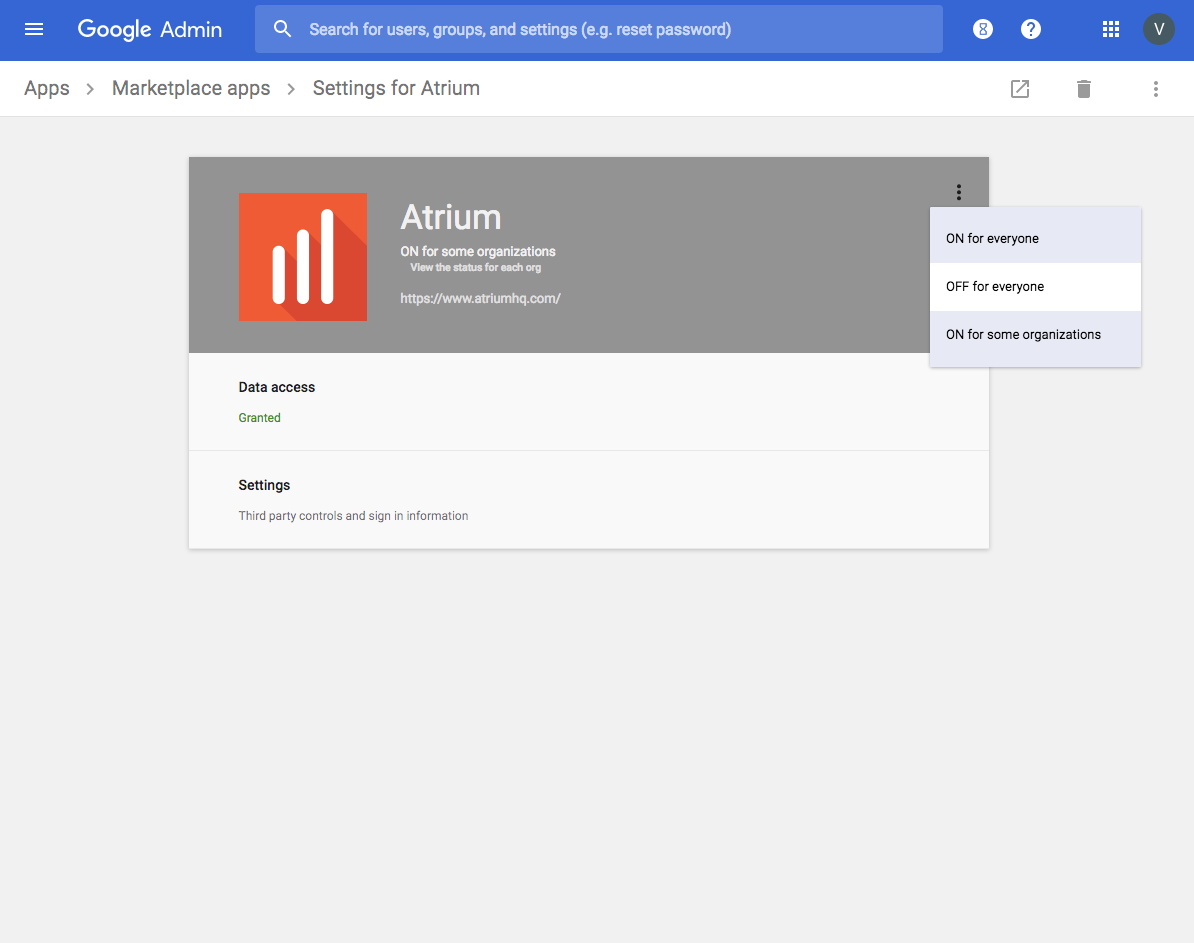Open app in new window icon
This screenshot has width=1194, height=943.
click(x=1020, y=89)
